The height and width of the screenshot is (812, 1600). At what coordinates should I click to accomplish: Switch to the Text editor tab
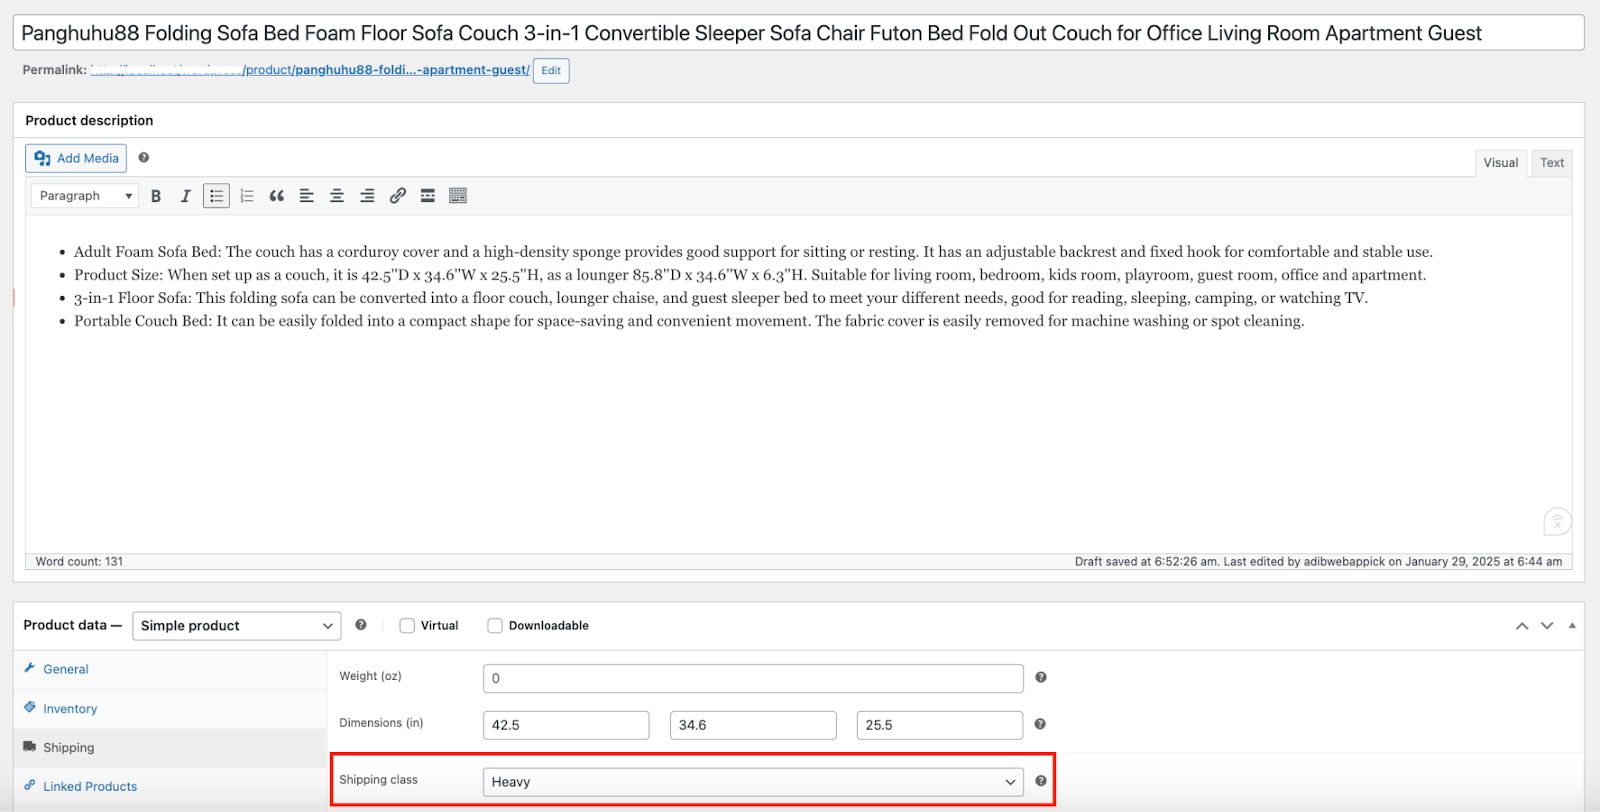[x=1552, y=163]
